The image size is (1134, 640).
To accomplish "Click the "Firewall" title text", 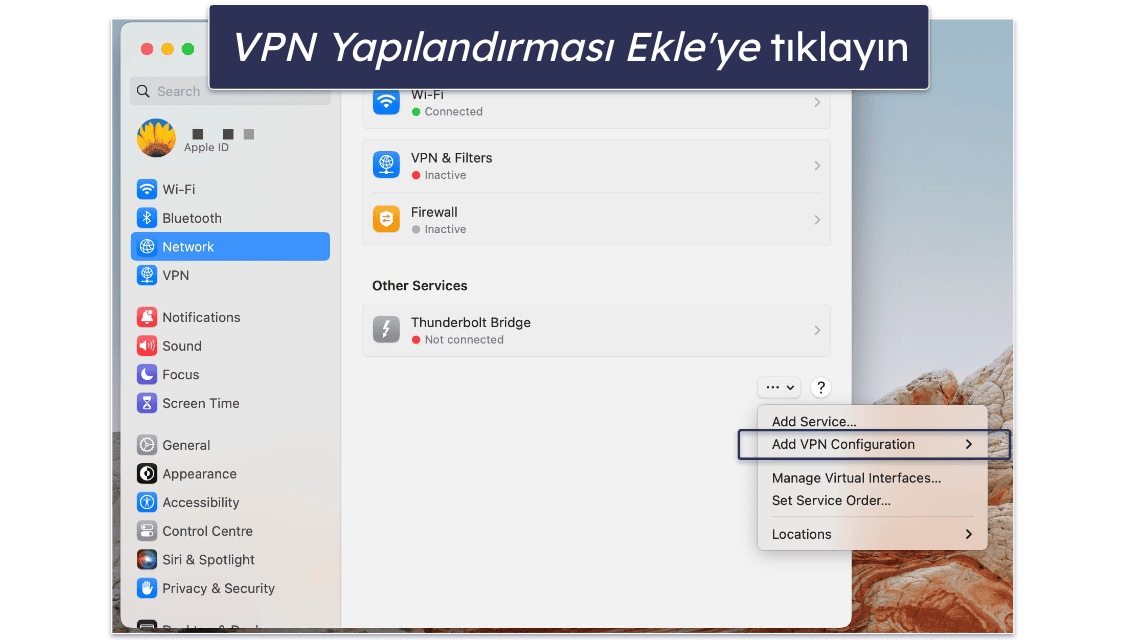I will coord(434,212).
